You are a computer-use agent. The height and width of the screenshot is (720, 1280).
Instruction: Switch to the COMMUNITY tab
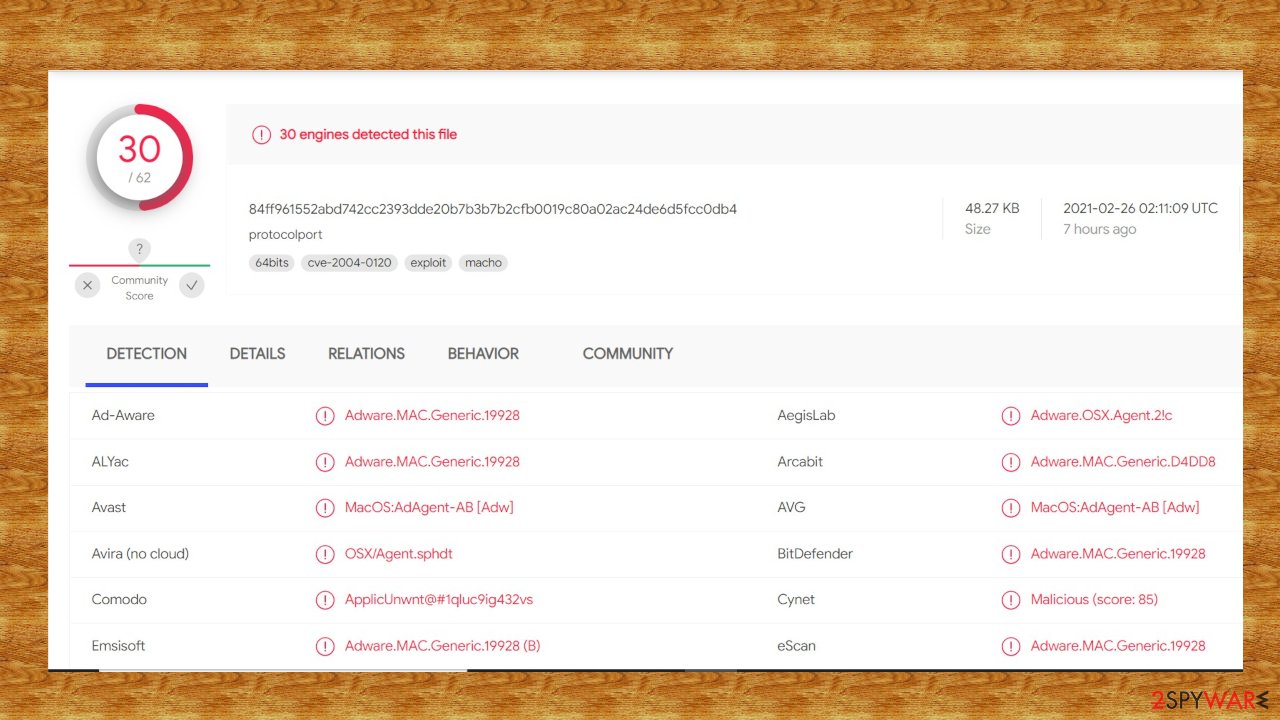pyautogui.click(x=628, y=354)
